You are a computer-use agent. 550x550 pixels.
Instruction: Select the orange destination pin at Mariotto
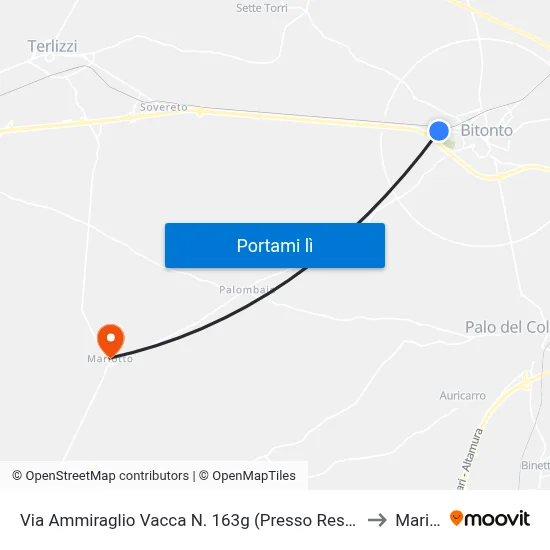tap(110, 341)
